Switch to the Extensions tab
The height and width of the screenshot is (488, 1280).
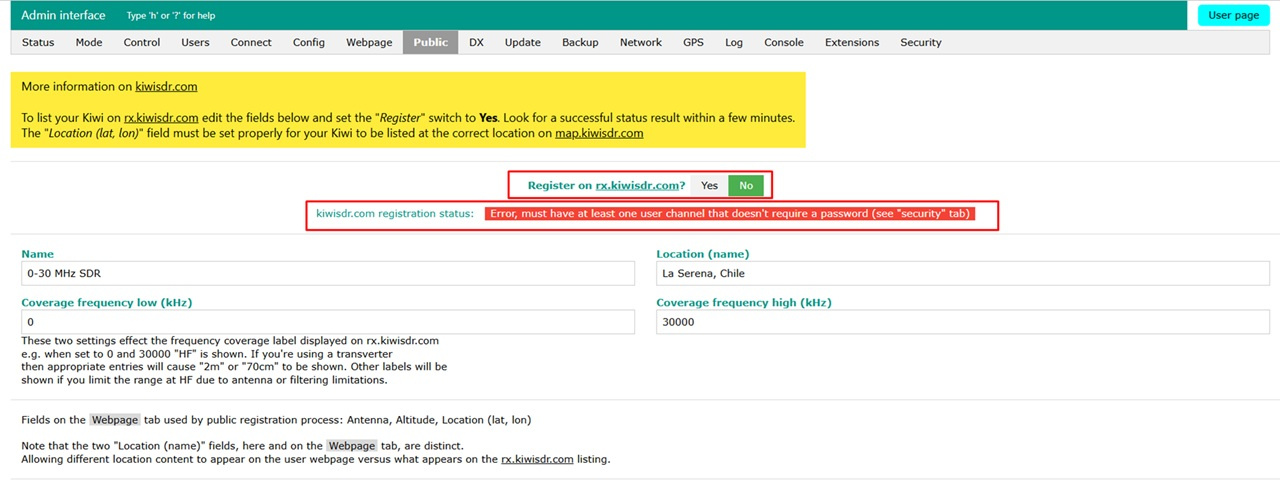[x=851, y=42]
